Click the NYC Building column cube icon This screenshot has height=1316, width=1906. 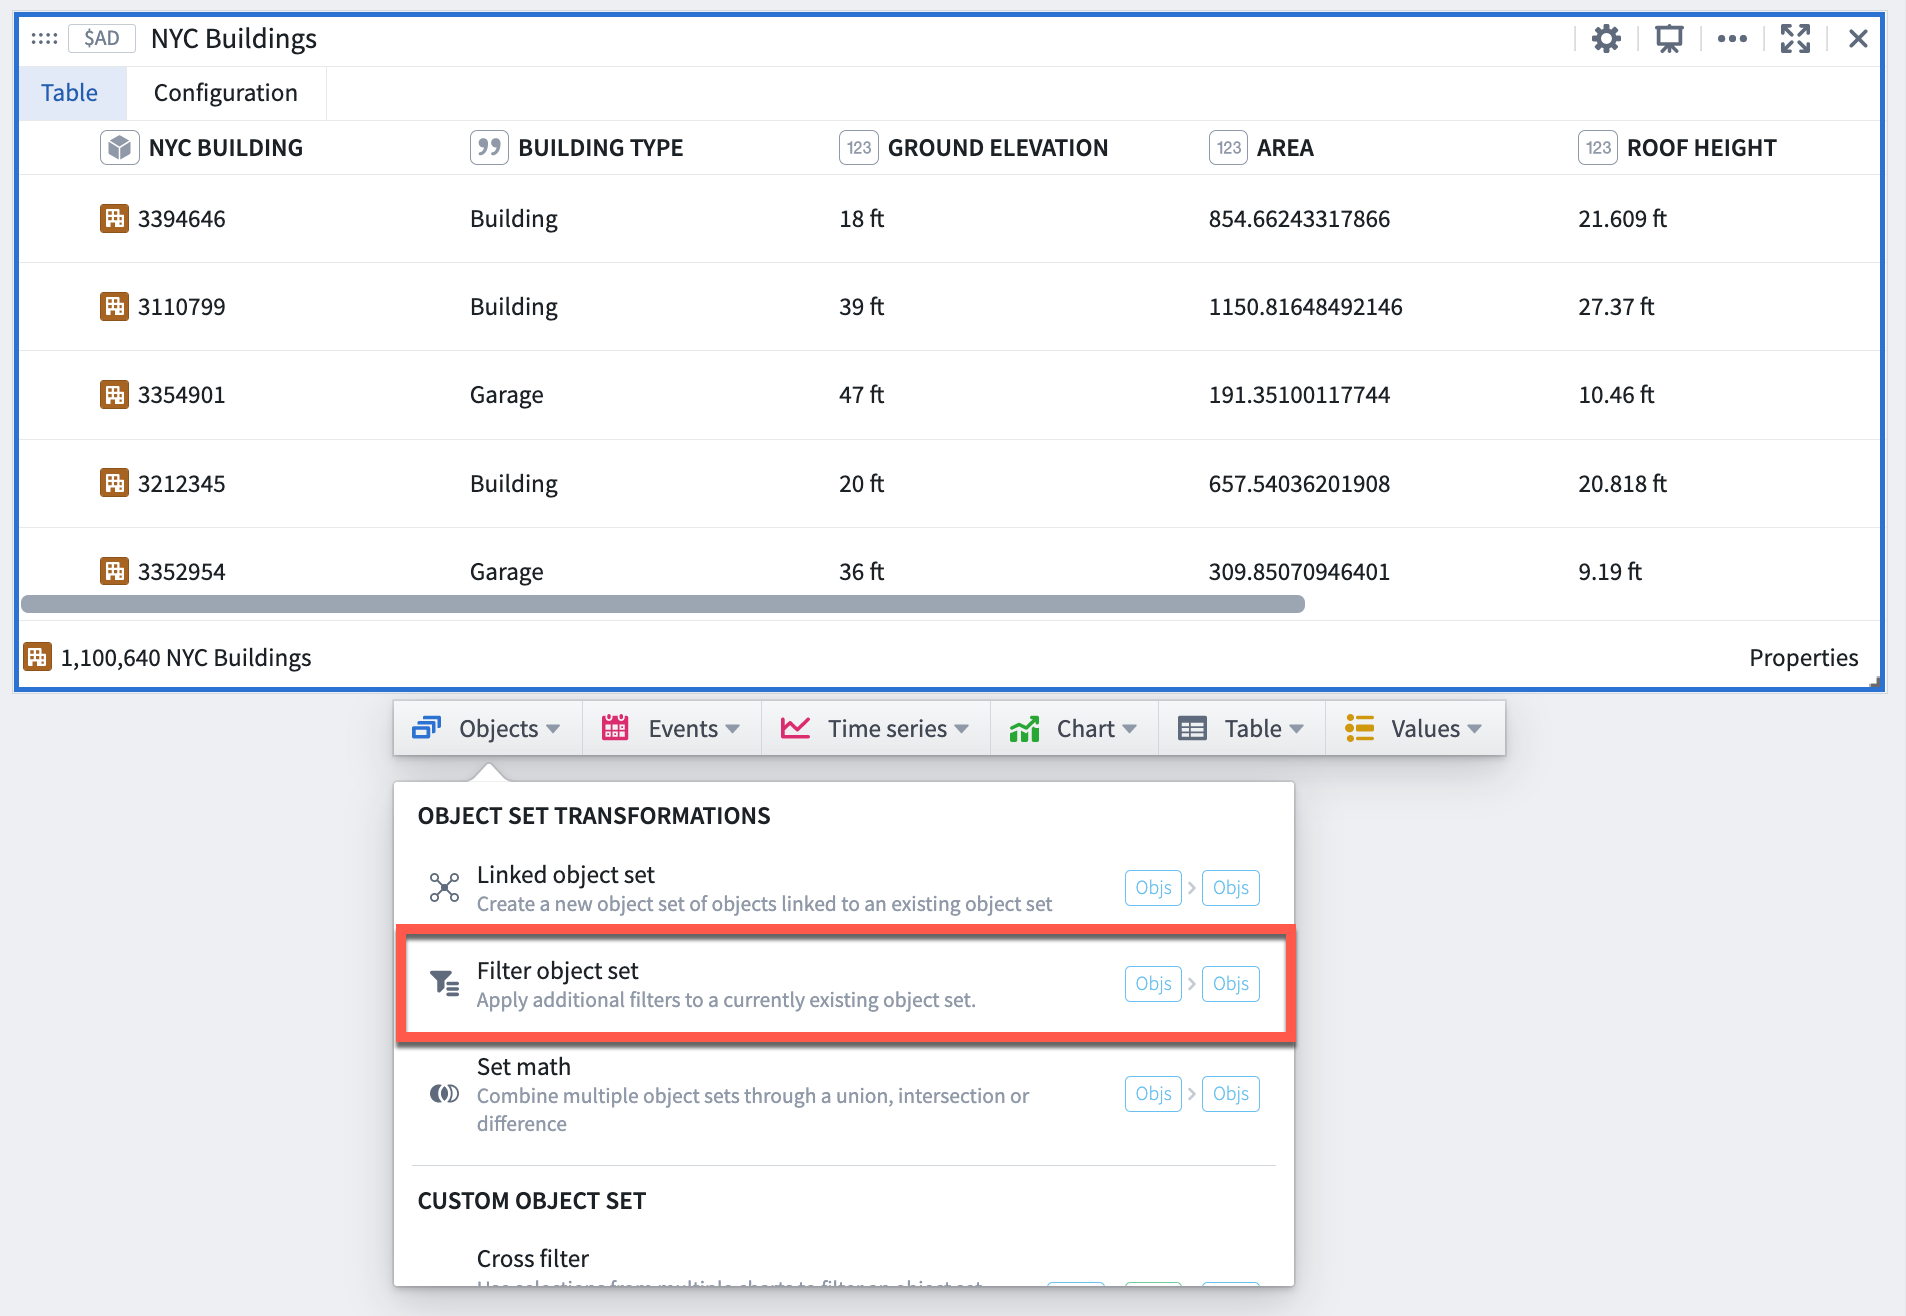click(x=120, y=148)
